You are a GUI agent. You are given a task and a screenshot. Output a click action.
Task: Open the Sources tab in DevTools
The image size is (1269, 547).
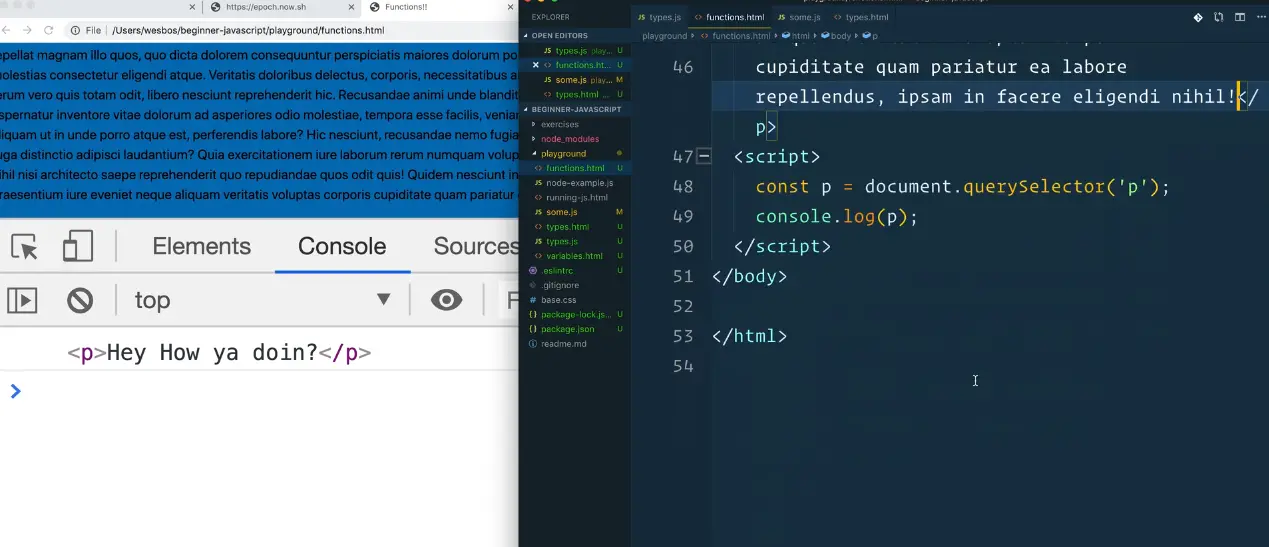coord(476,247)
